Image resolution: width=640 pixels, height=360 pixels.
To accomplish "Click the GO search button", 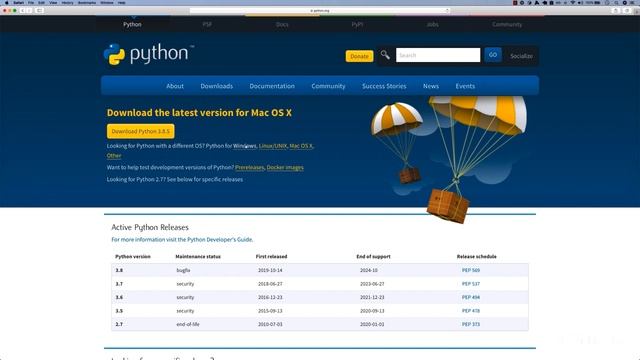I will pos(493,55).
